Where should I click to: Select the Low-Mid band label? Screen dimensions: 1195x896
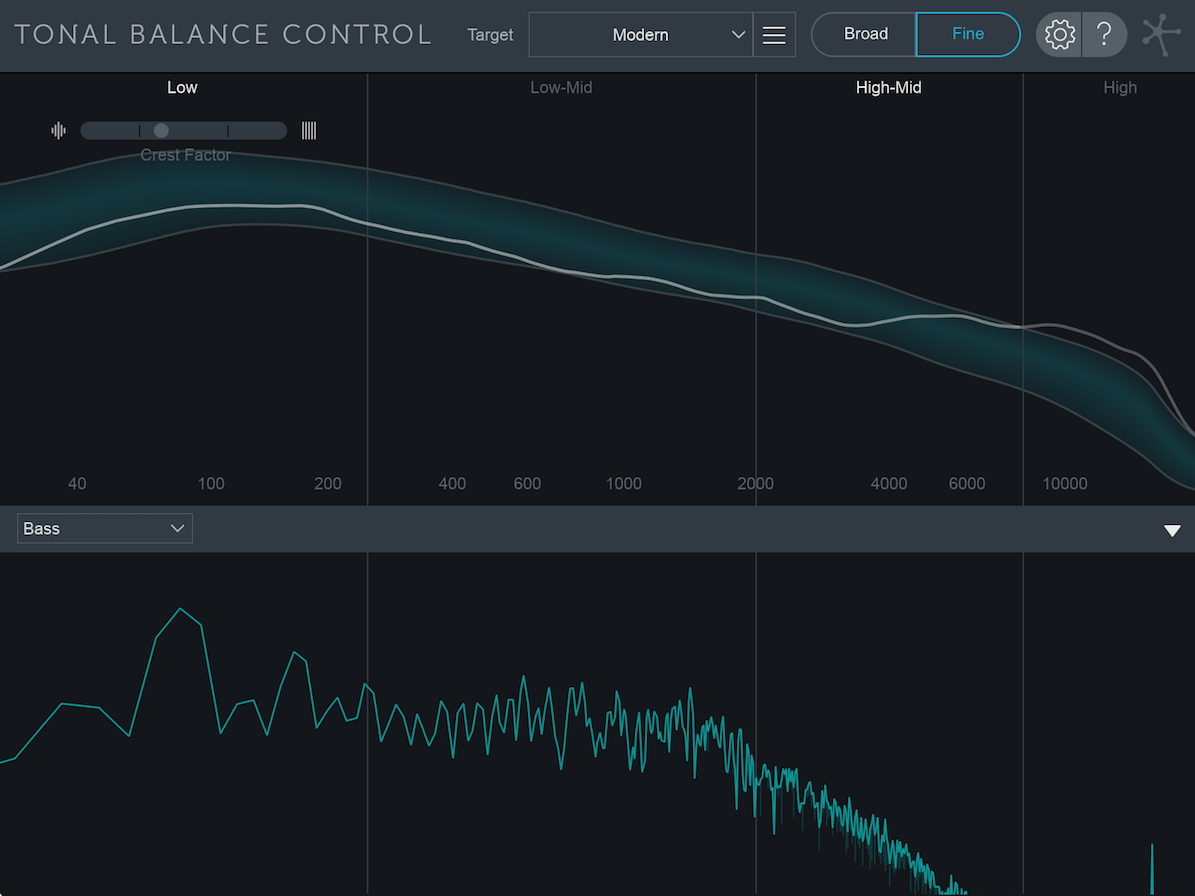click(561, 88)
